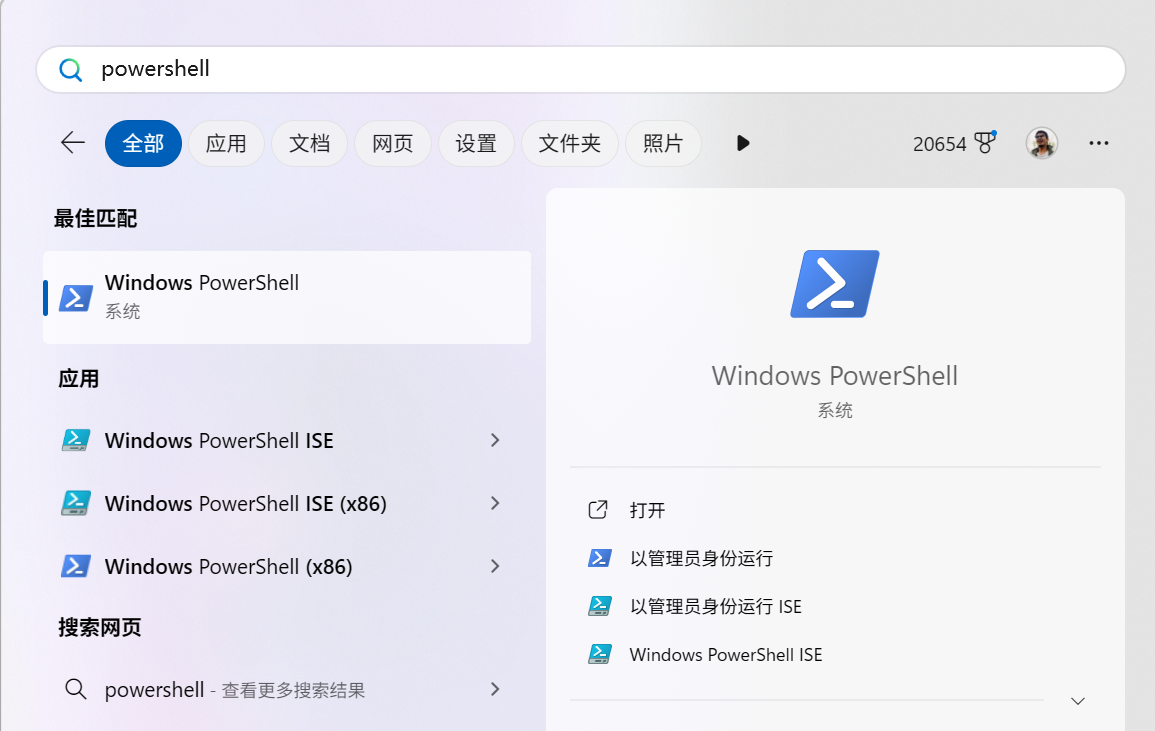Expand Windows PowerShell ISE result chevron
This screenshot has width=1155, height=731.
click(495, 440)
